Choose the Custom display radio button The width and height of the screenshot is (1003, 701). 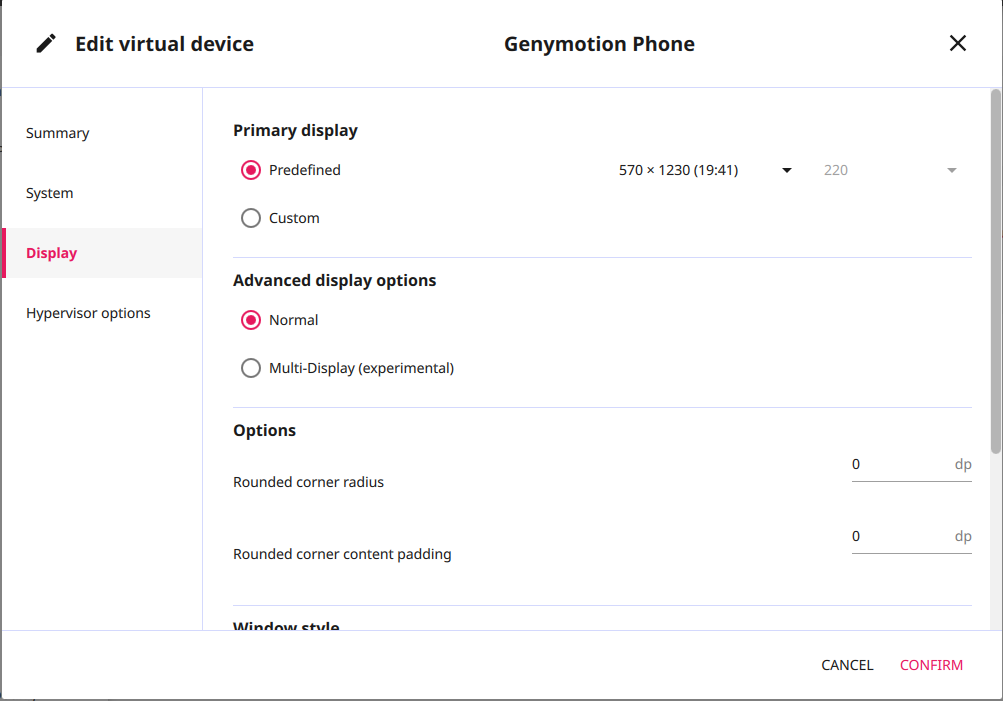(x=251, y=218)
